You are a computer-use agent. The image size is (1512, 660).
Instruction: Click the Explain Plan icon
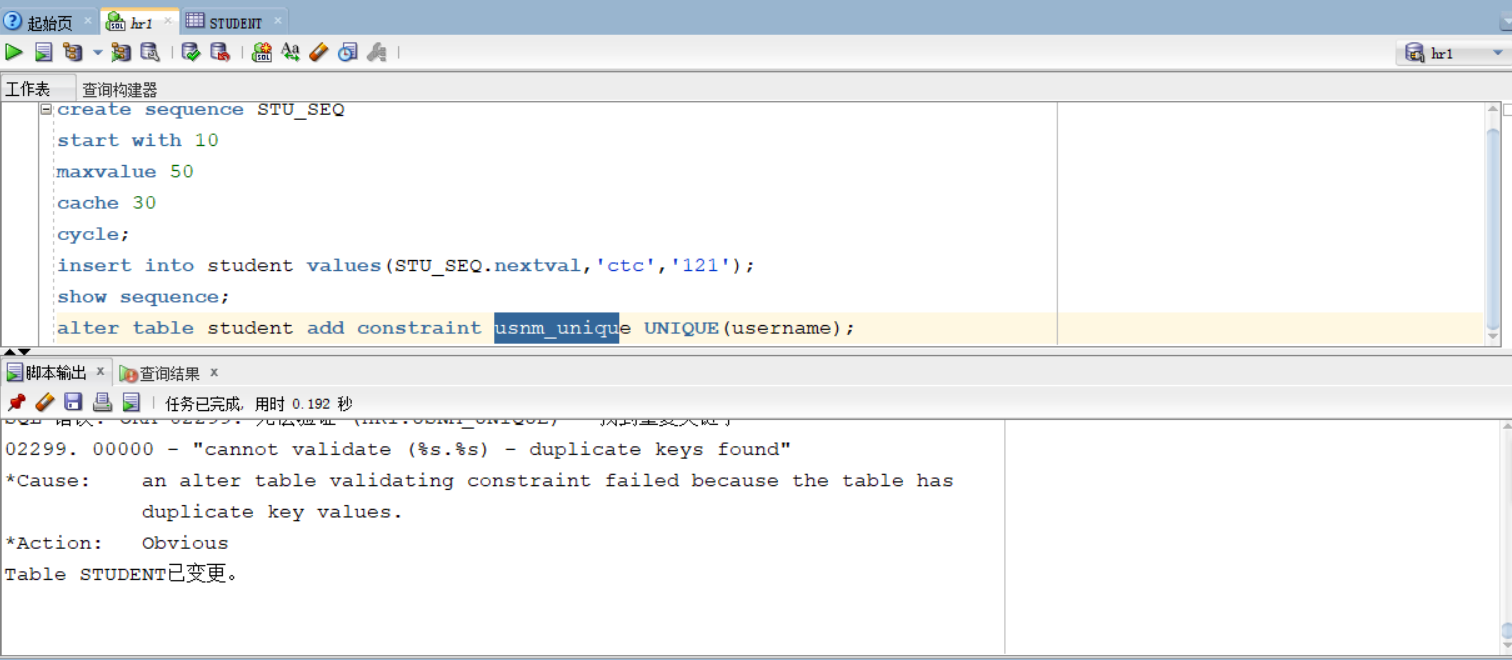tap(72, 52)
